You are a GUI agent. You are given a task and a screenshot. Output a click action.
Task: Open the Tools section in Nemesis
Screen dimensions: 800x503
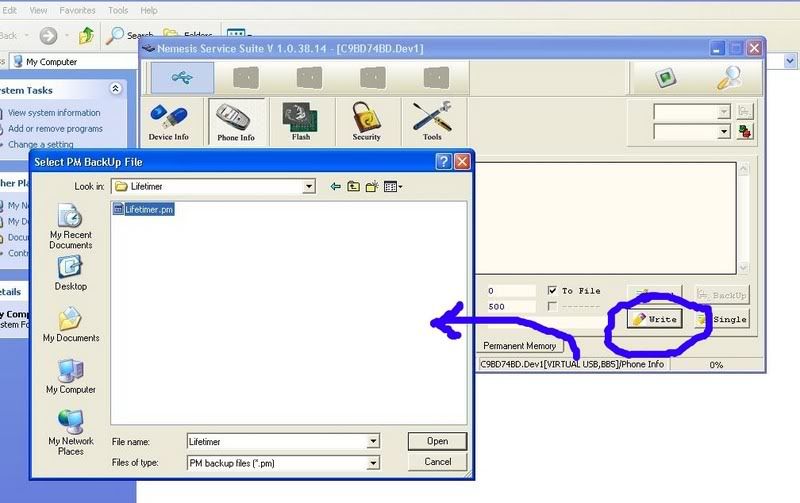(432, 122)
